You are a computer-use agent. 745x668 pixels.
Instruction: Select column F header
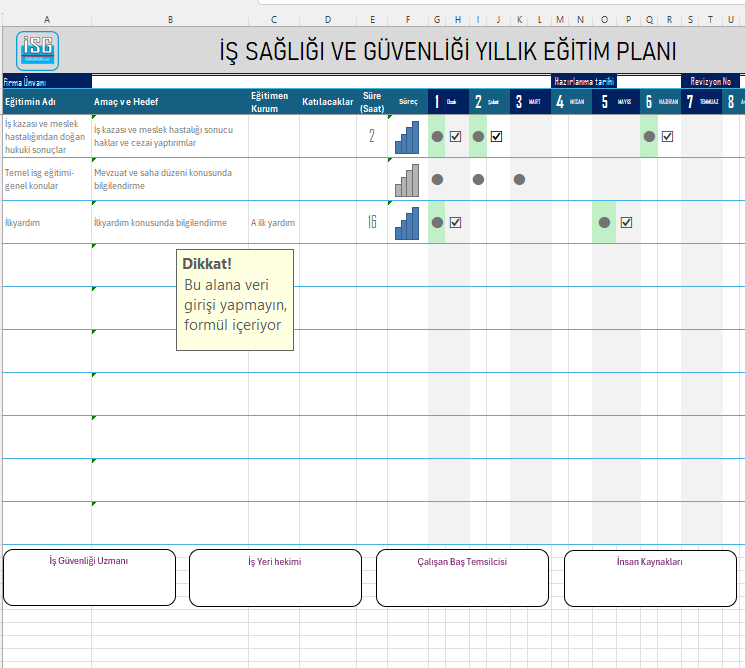click(x=408, y=19)
